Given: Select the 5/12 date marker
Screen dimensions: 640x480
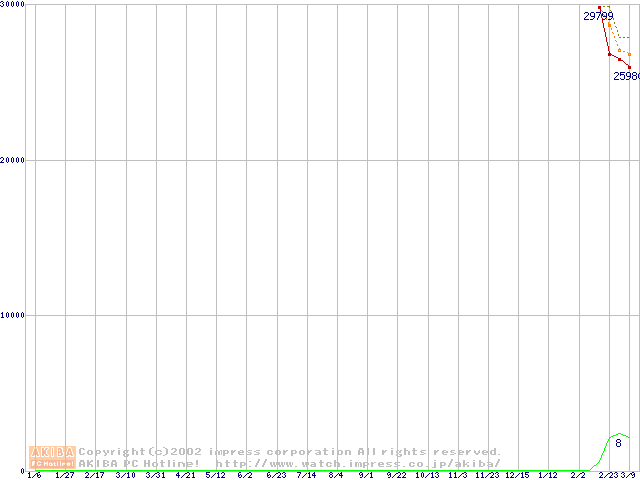Looking at the screenshot, I should pyautogui.click(x=215, y=475).
